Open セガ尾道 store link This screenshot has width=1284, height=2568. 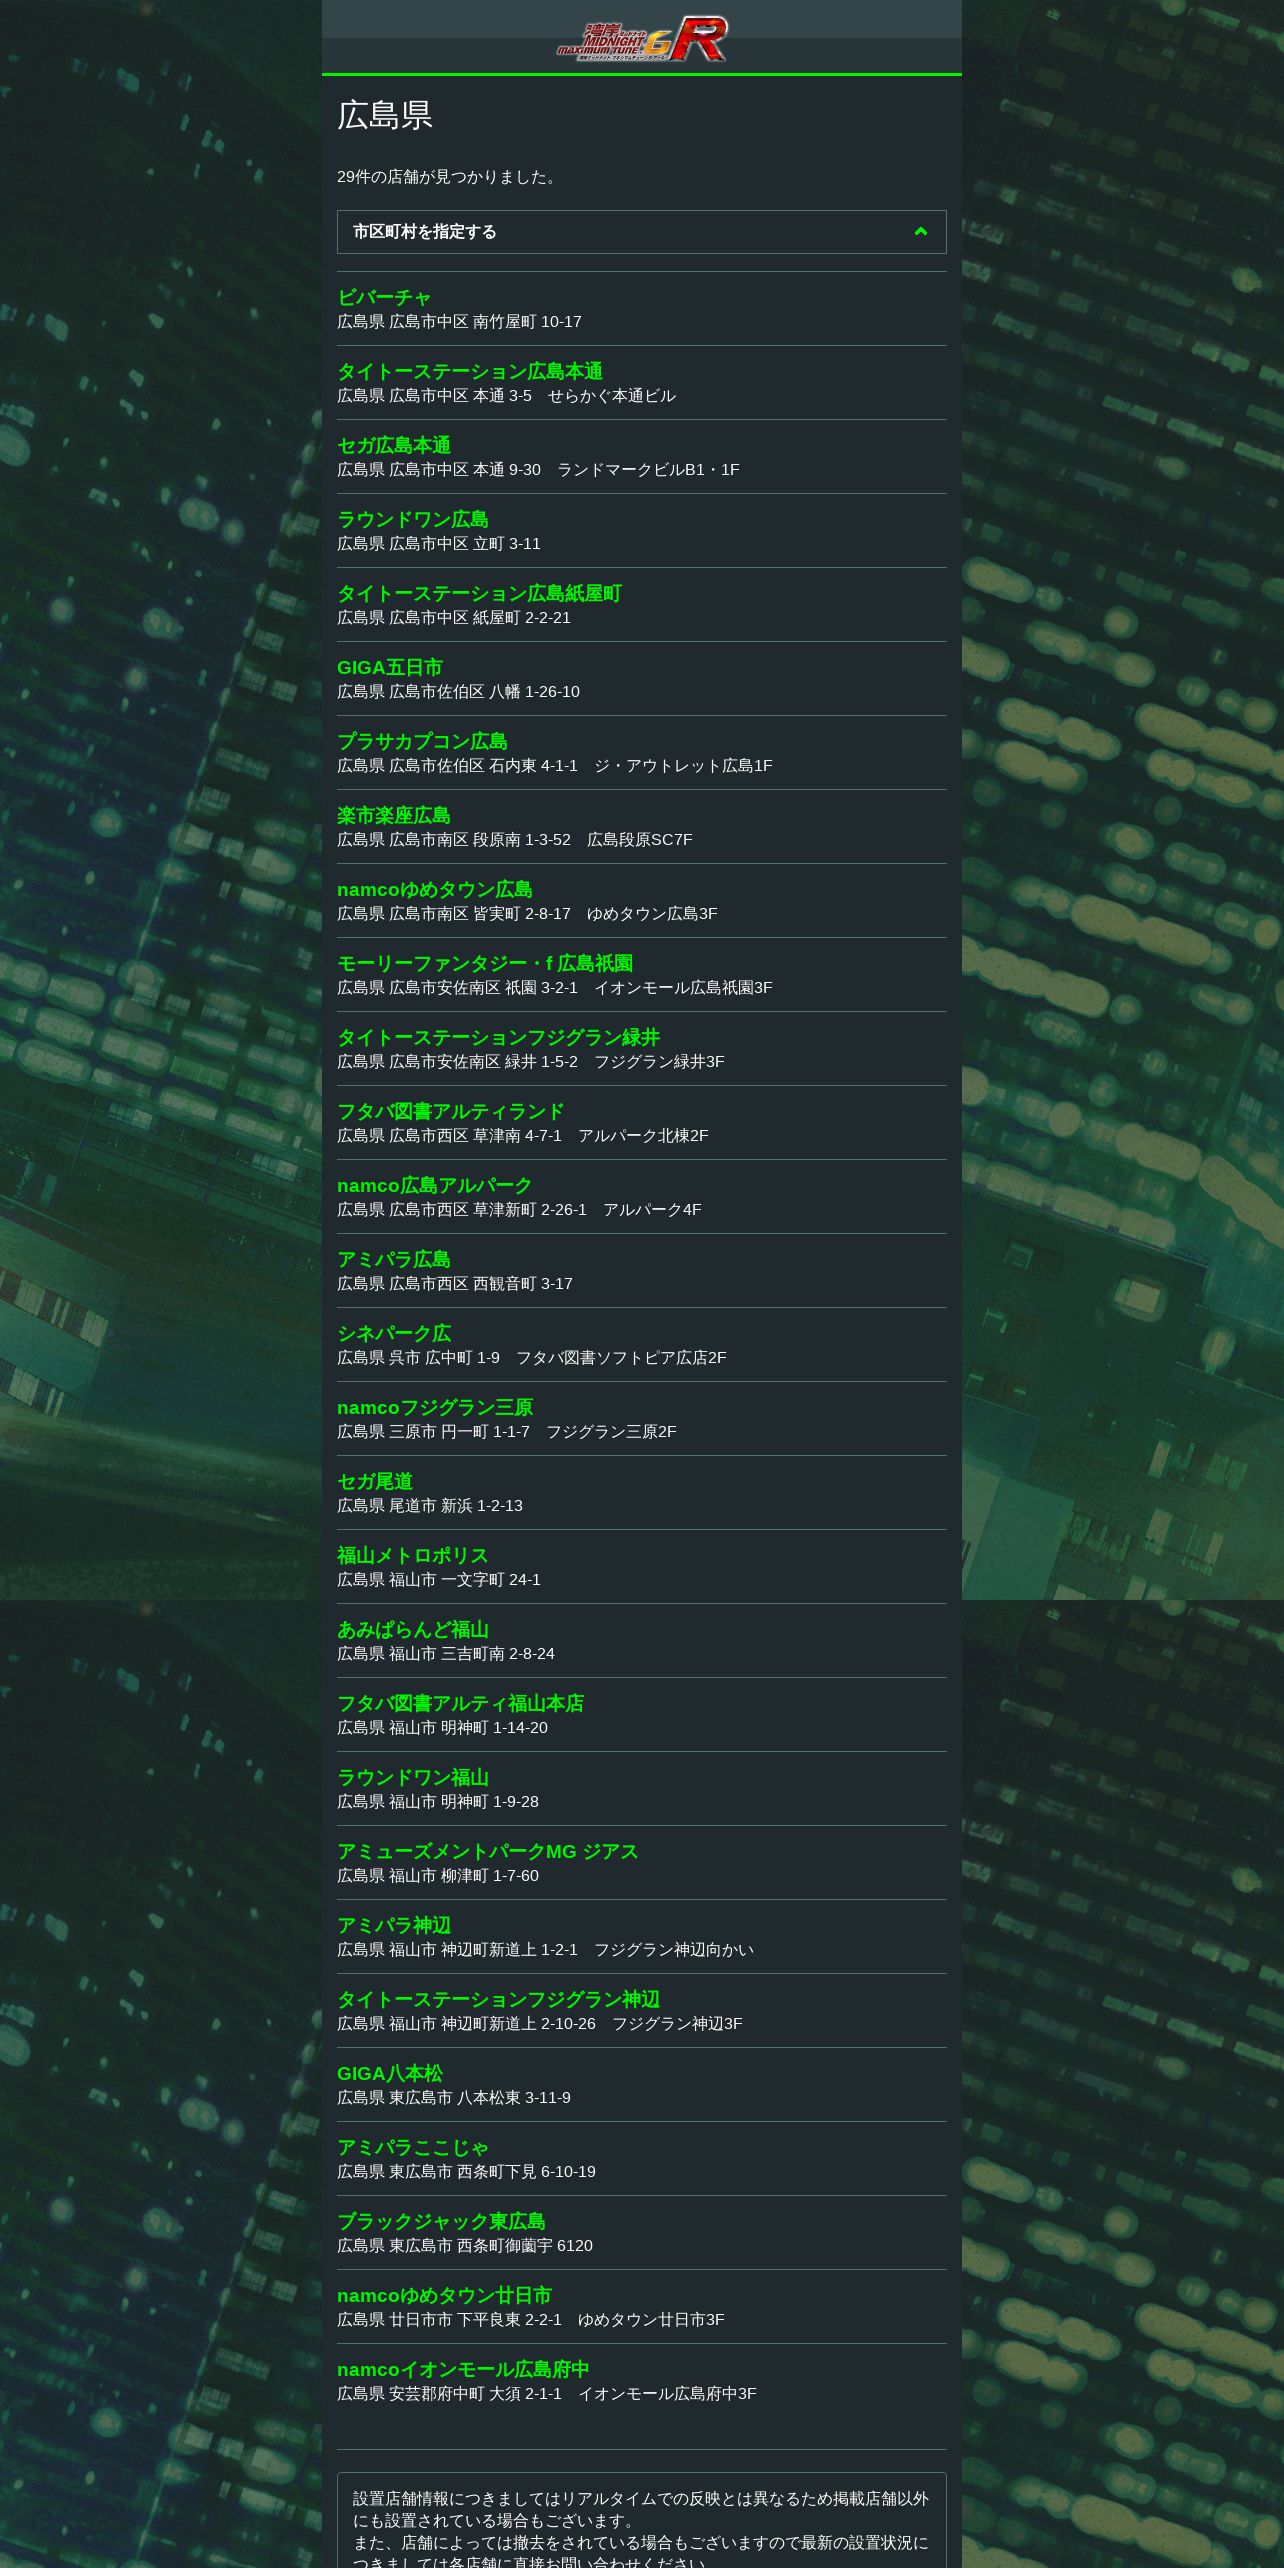[x=375, y=1482]
